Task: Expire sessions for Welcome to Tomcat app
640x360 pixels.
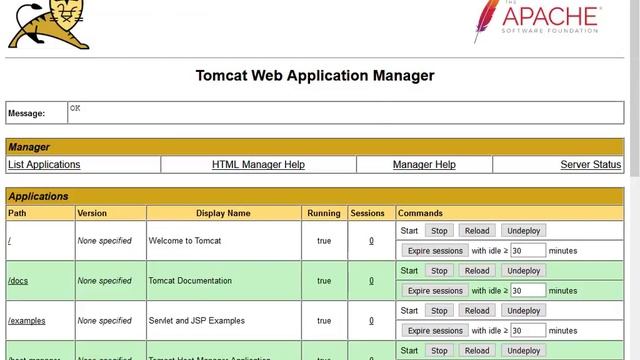Action: [x=435, y=251]
